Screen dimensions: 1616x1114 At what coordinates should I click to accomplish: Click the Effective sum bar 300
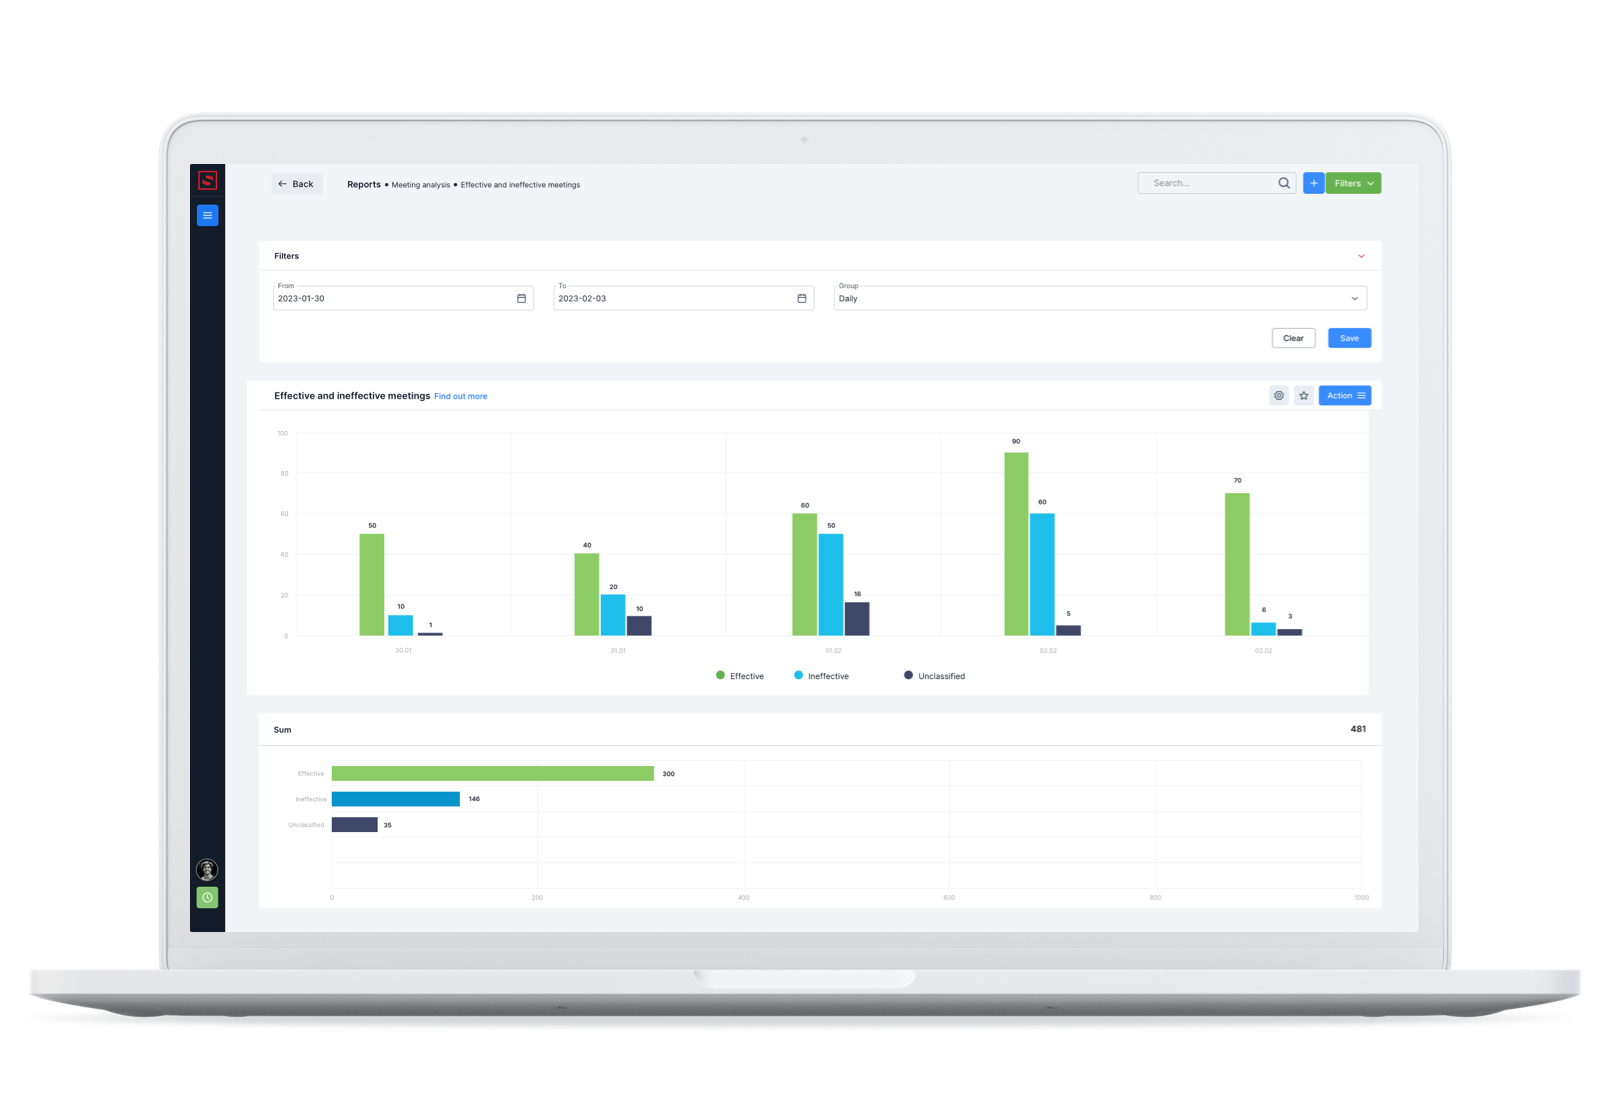point(493,774)
